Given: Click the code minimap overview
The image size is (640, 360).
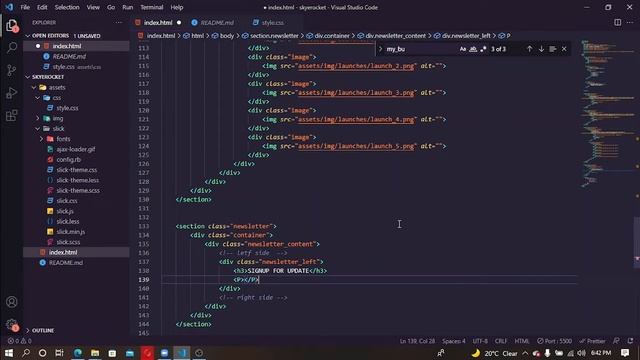Looking at the screenshot, I should click(606, 114).
